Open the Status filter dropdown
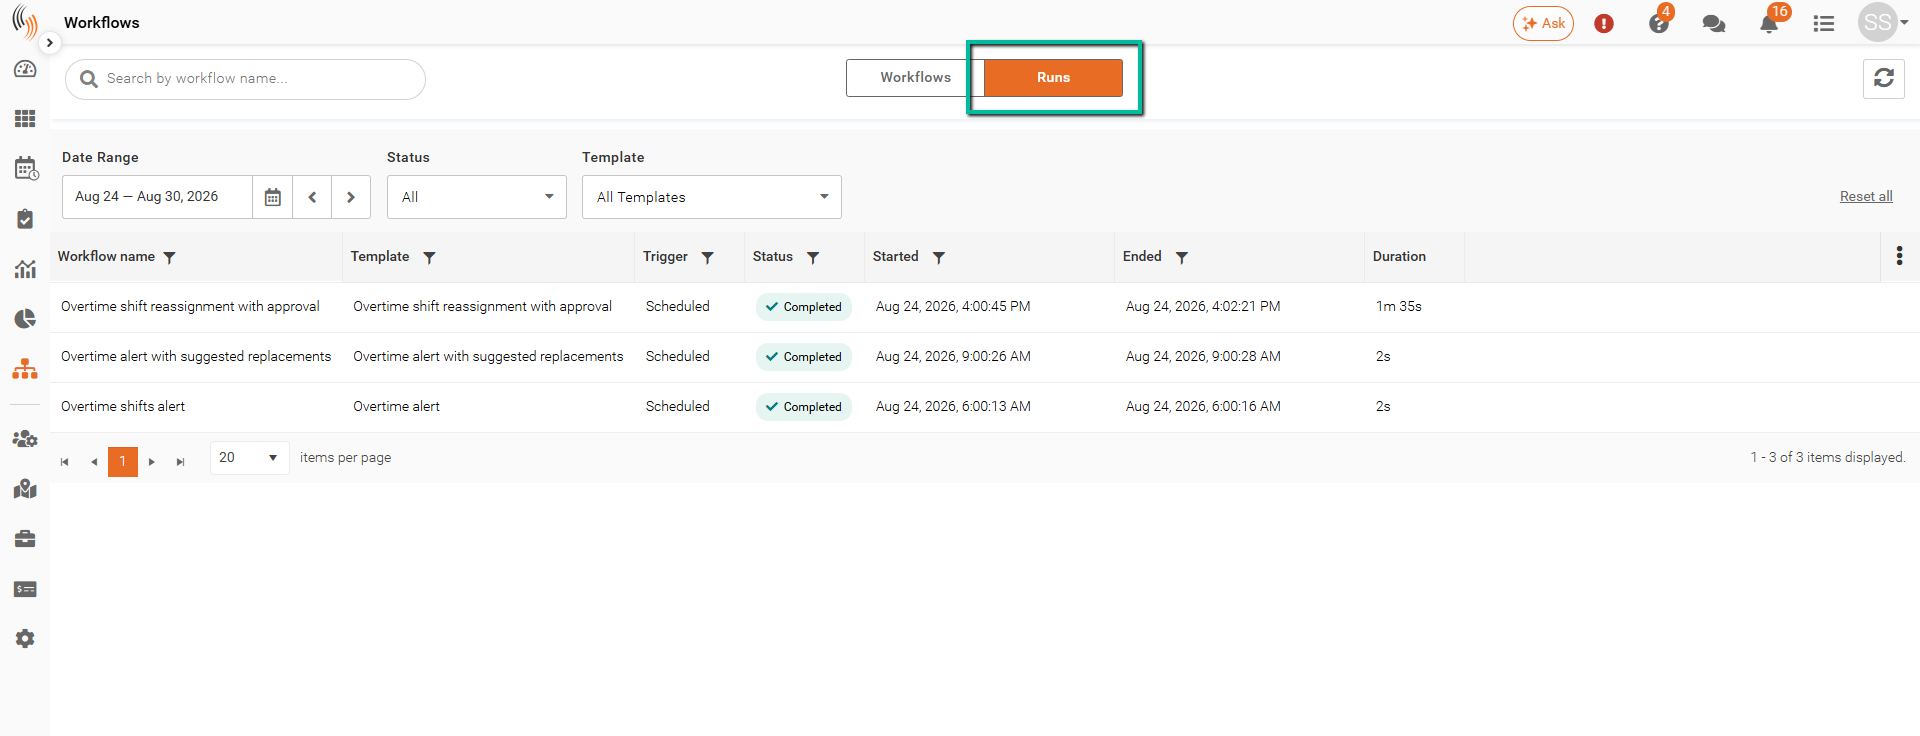The height and width of the screenshot is (736, 1920). pos(477,197)
